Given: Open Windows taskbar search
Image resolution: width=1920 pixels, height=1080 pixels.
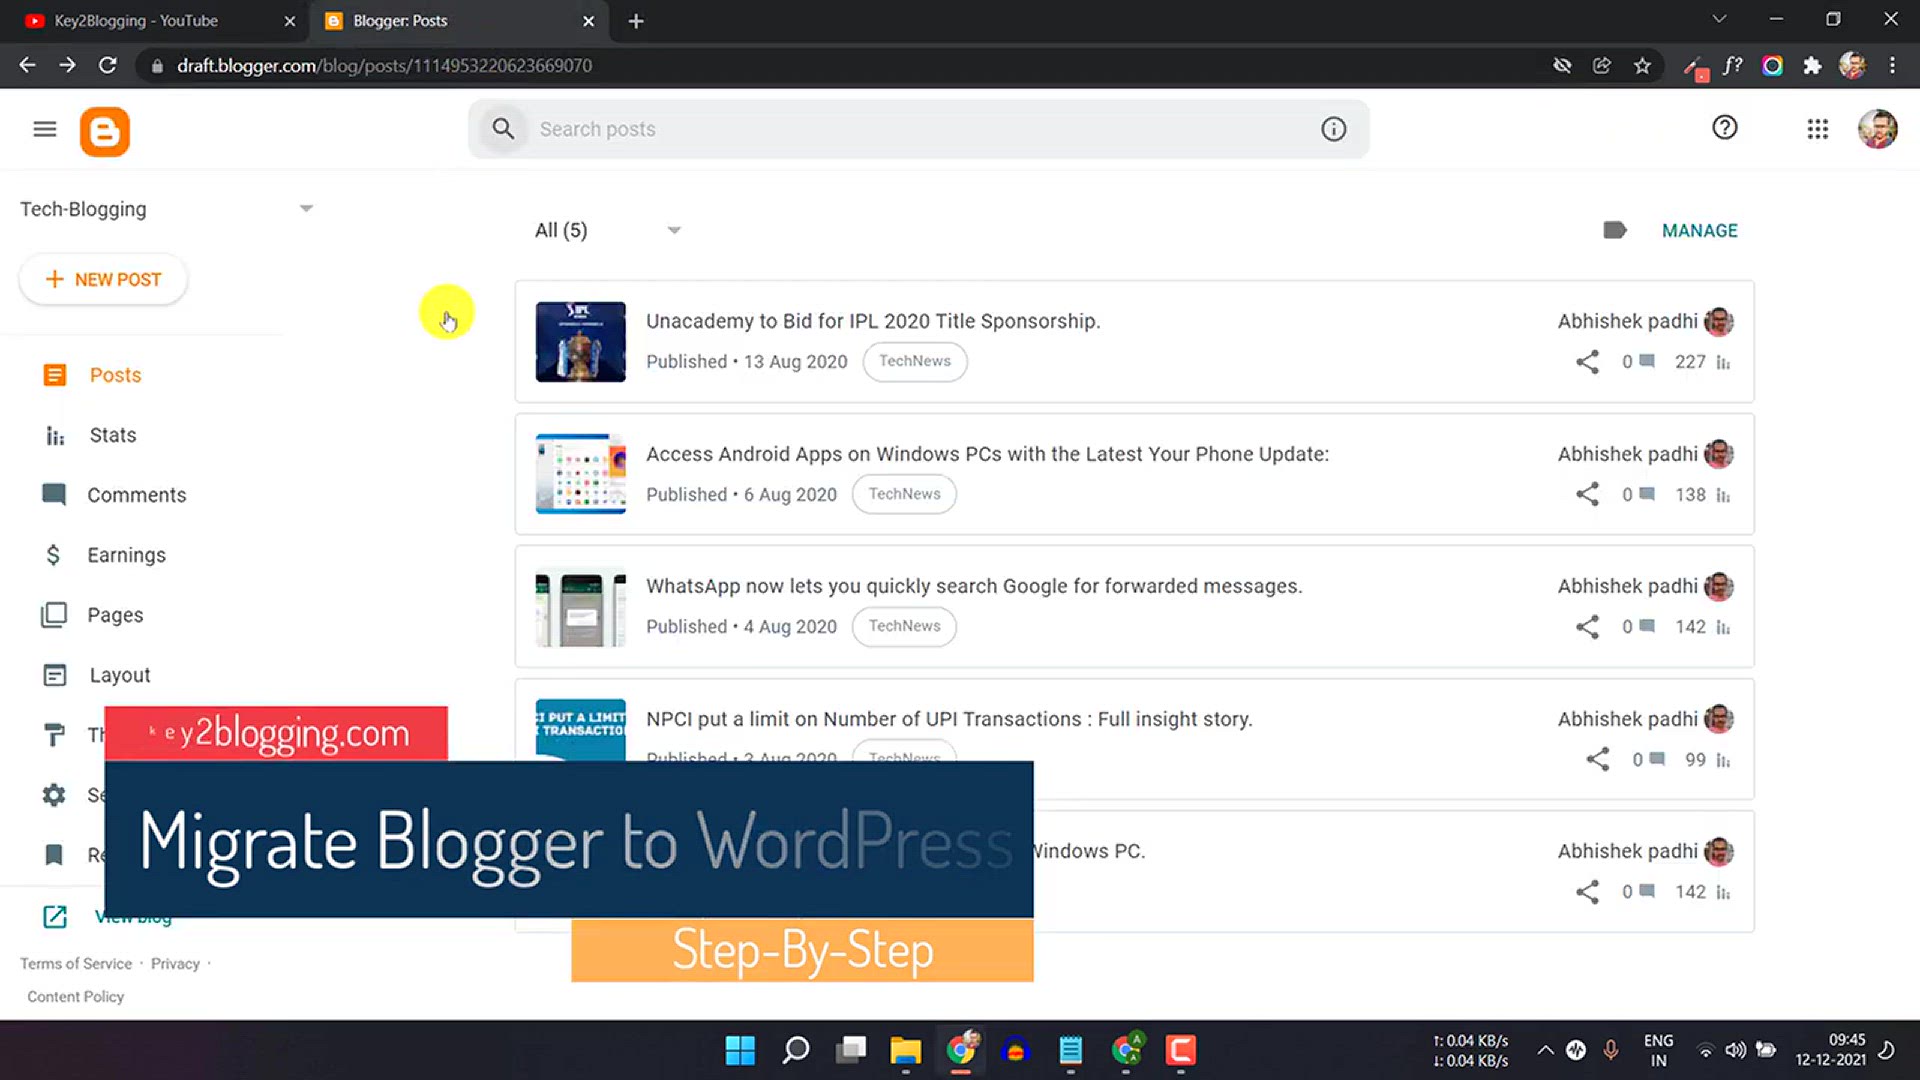Looking at the screenshot, I should click(x=796, y=1050).
